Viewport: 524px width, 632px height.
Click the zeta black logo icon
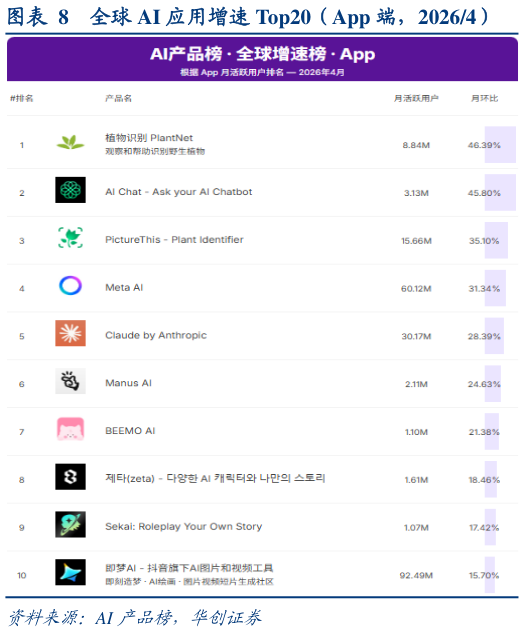[x=71, y=477]
